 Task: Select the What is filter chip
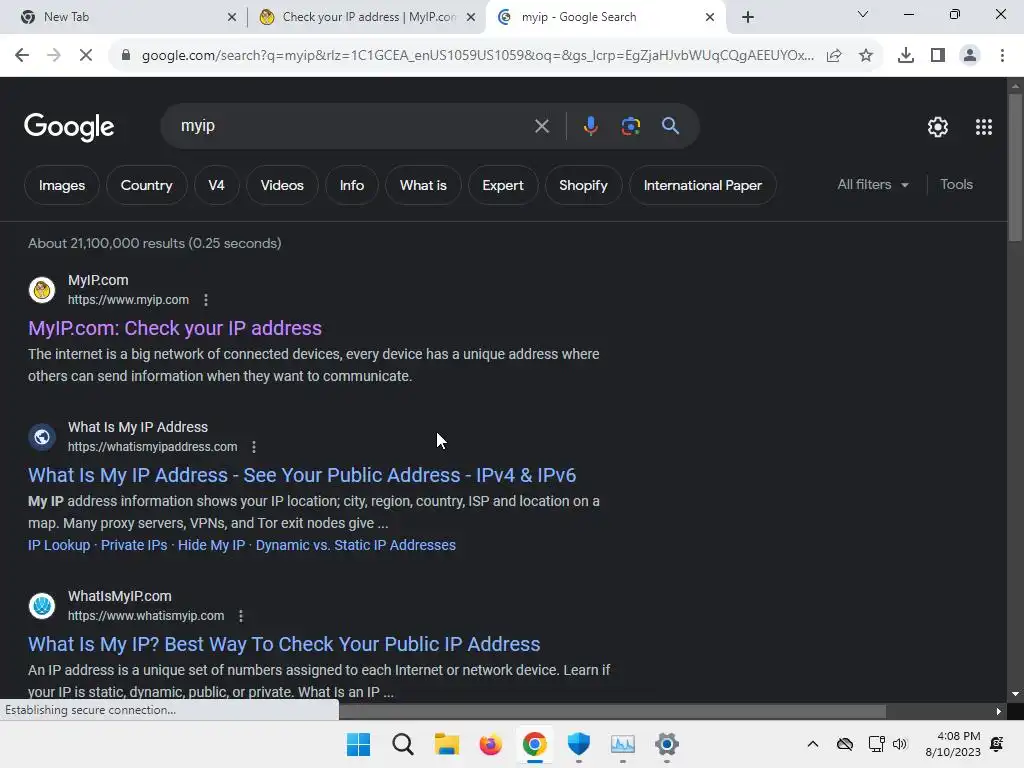coord(423,185)
